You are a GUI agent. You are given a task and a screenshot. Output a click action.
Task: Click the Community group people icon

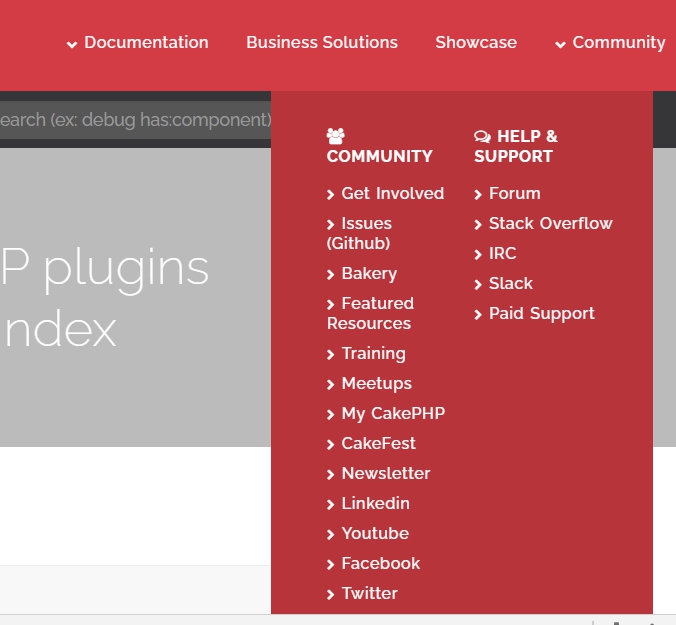pyautogui.click(x=335, y=136)
